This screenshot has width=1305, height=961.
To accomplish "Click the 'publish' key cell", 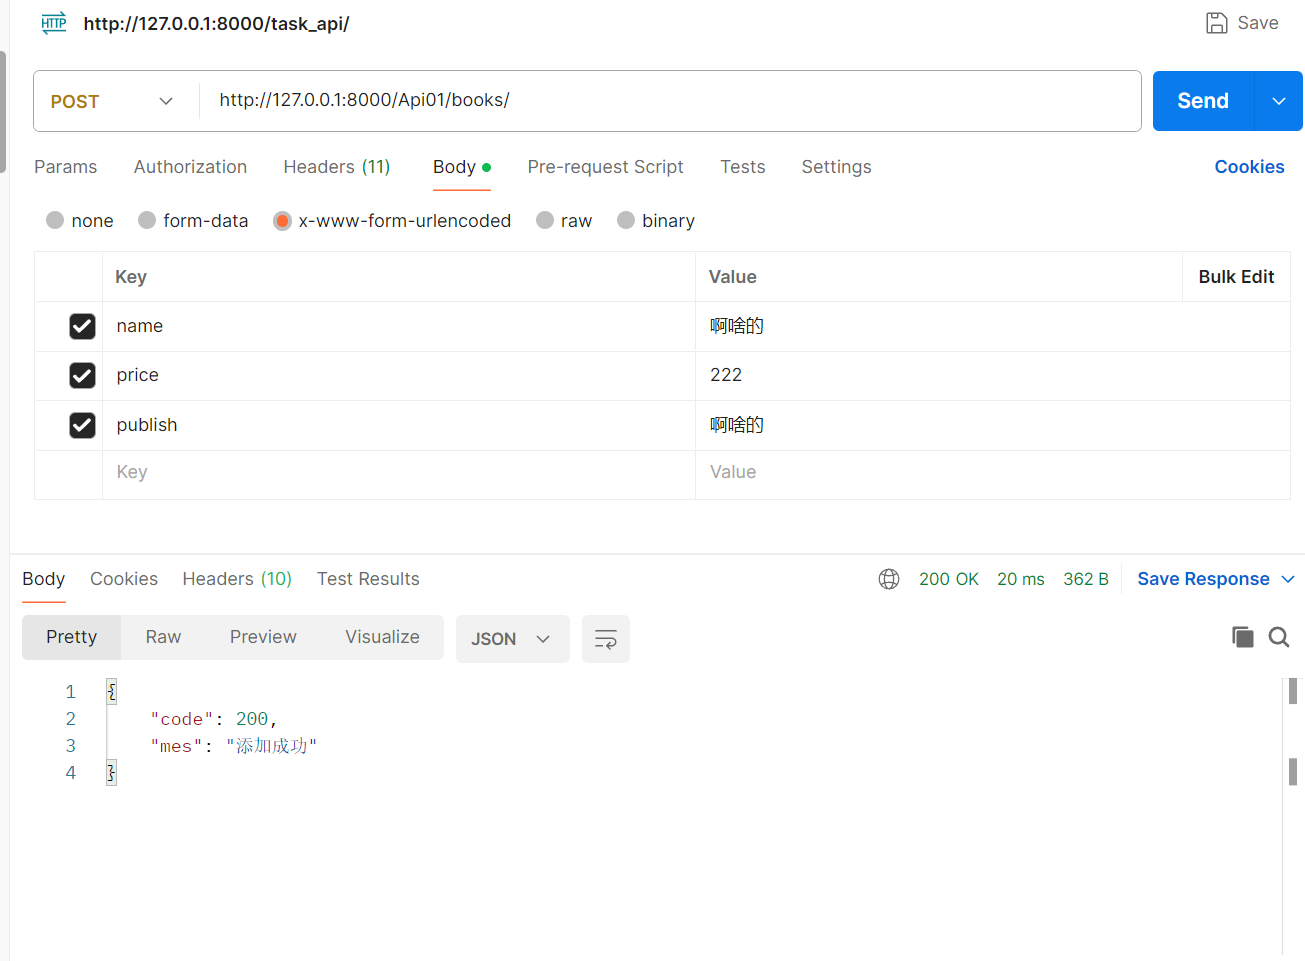I will (399, 425).
